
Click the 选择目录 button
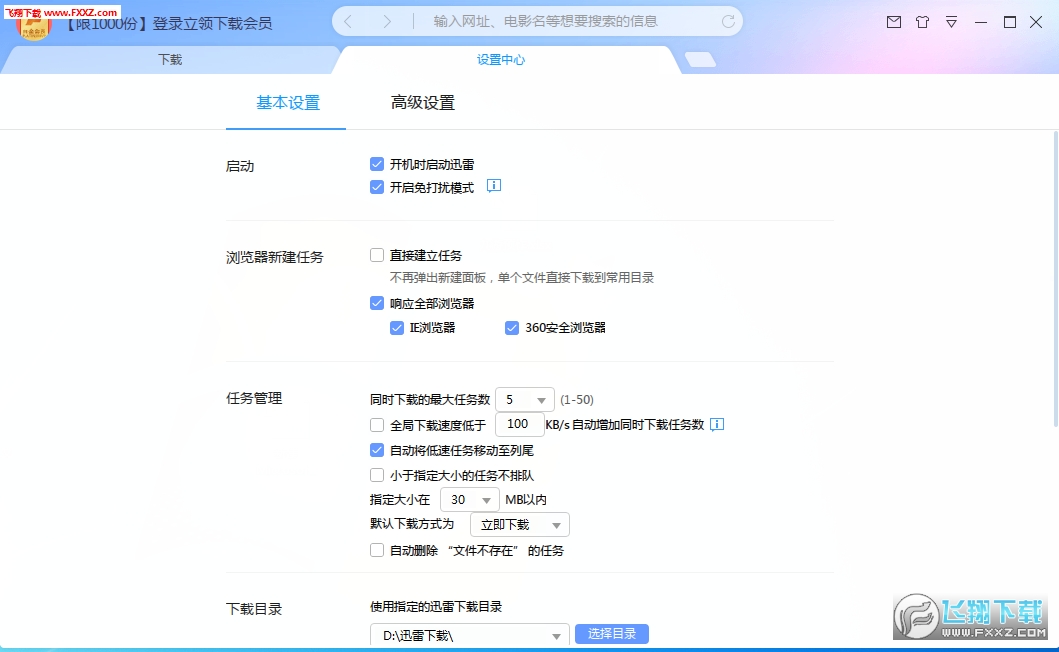click(611, 634)
